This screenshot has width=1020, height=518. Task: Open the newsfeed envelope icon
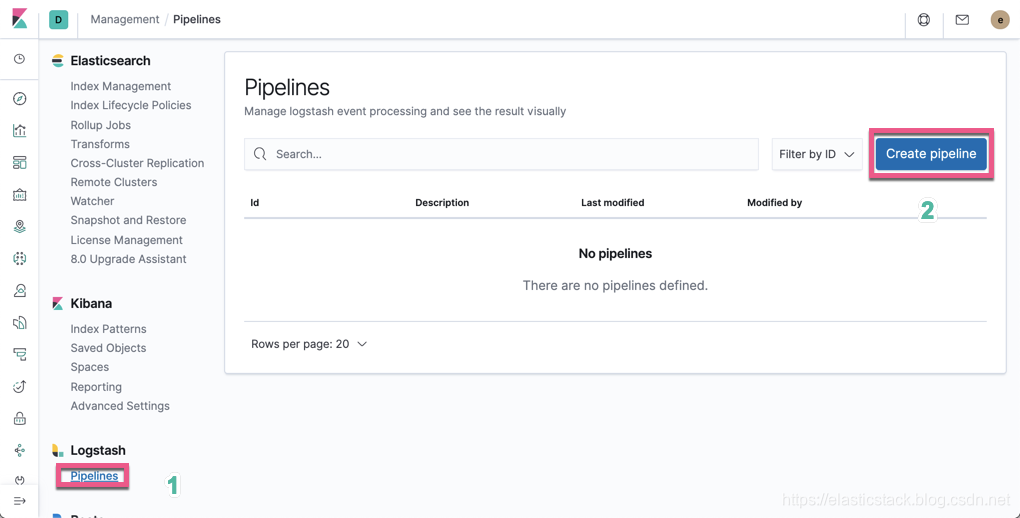[962, 20]
